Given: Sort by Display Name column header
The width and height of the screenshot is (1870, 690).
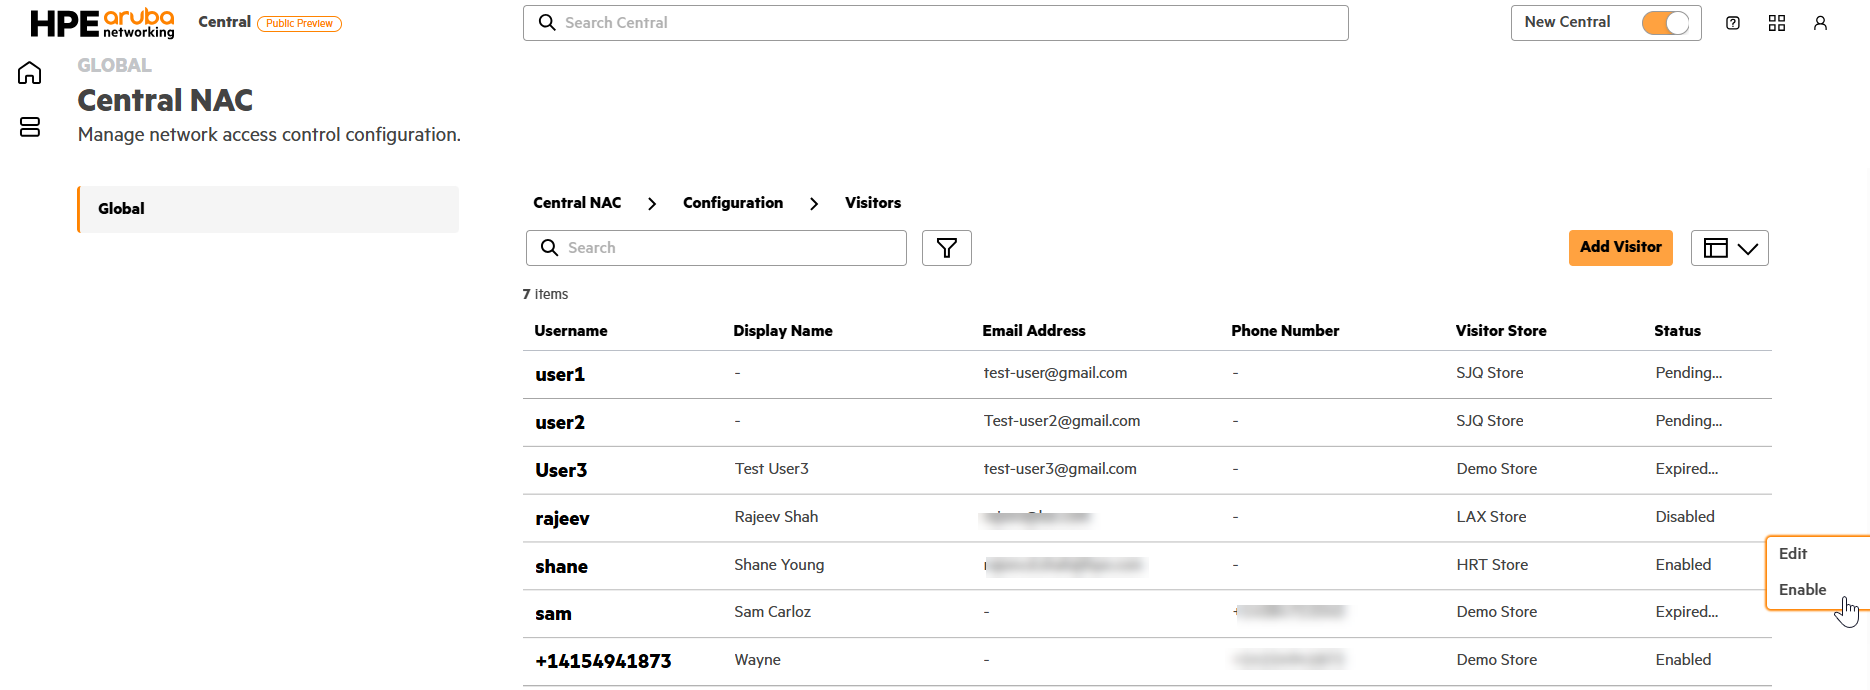Looking at the screenshot, I should pyautogui.click(x=783, y=331).
